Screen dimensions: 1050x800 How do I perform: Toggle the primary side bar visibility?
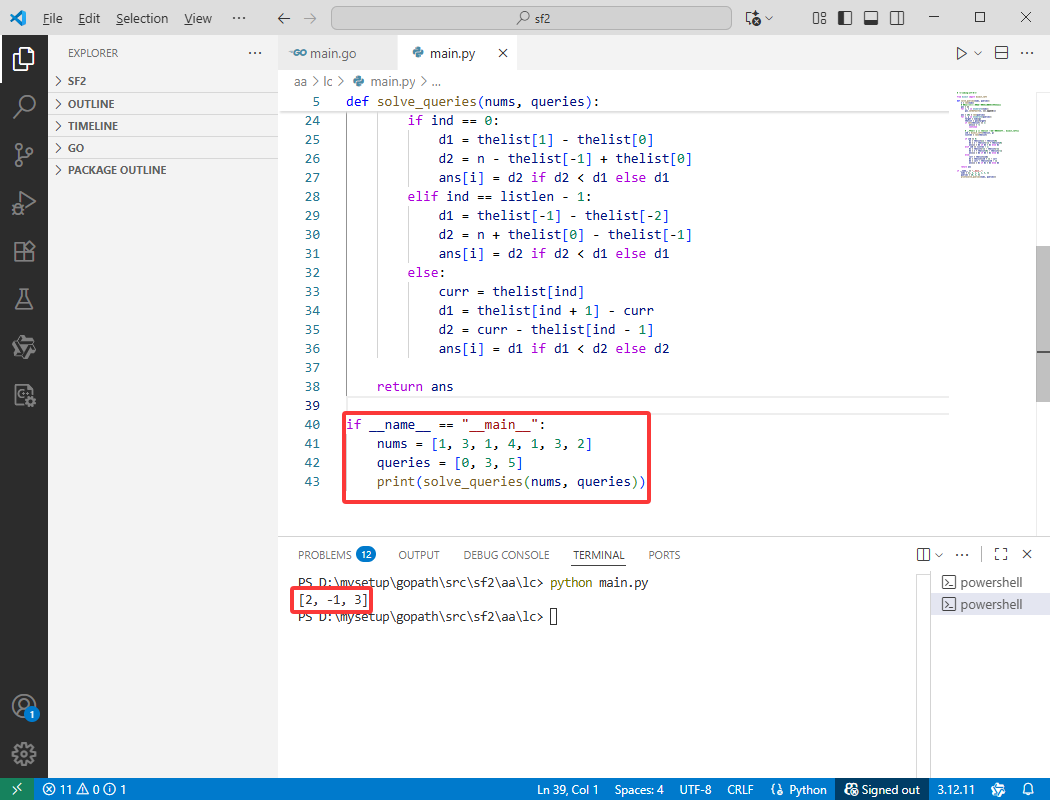(x=845, y=18)
